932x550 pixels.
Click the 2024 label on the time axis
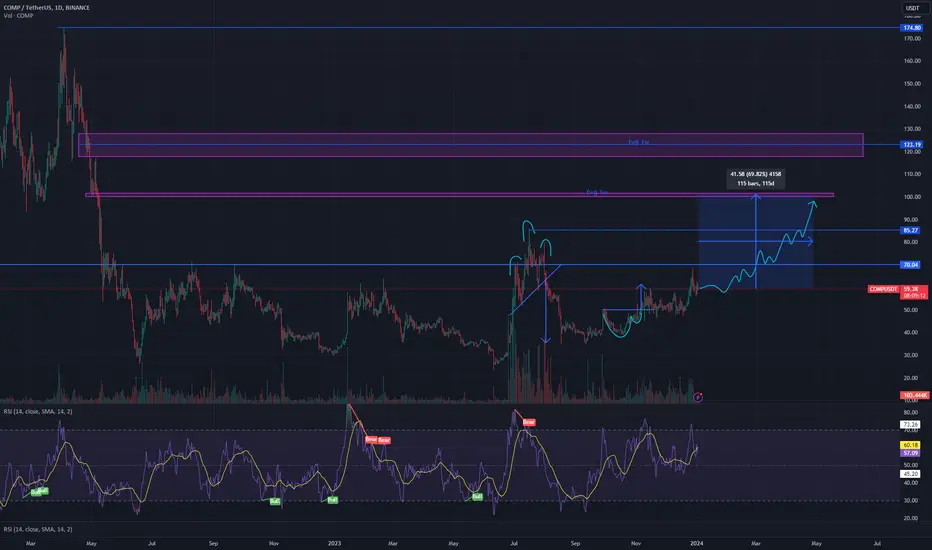(x=697, y=543)
